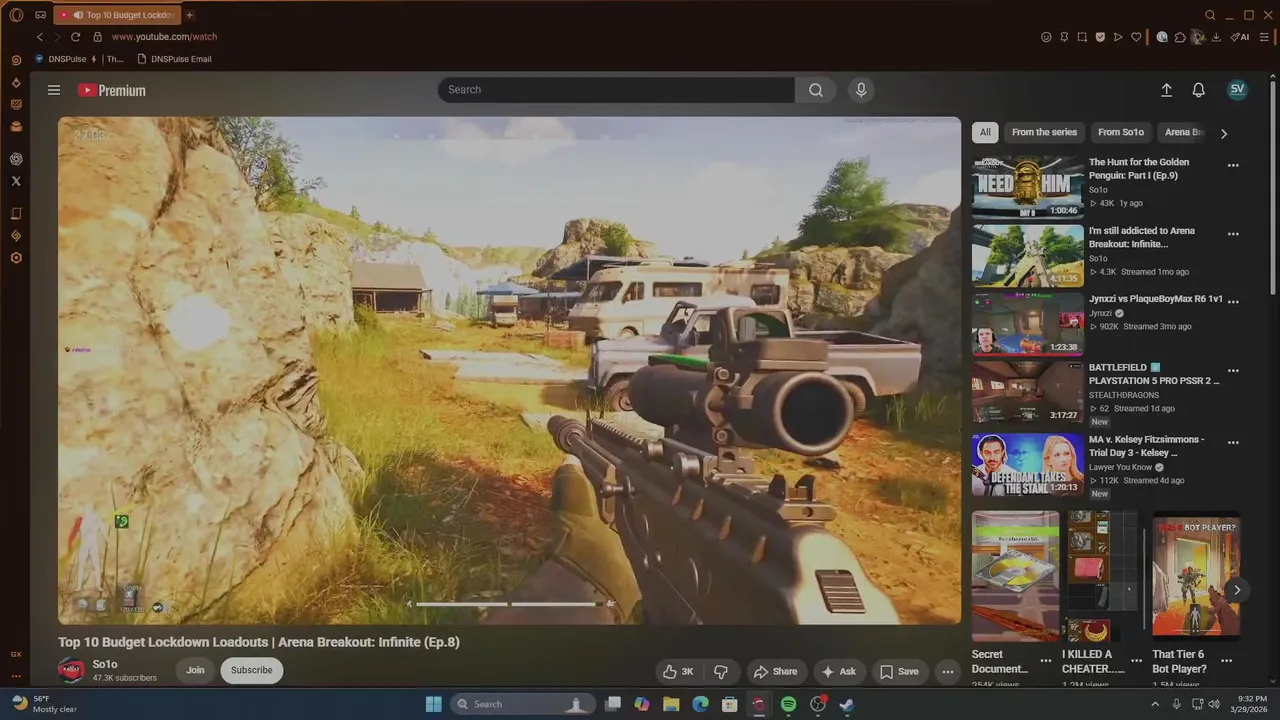Viewport: 1280px width, 720px height.
Task: Open X (Twitter) in Opera sidebar
Action: pos(16,181)
